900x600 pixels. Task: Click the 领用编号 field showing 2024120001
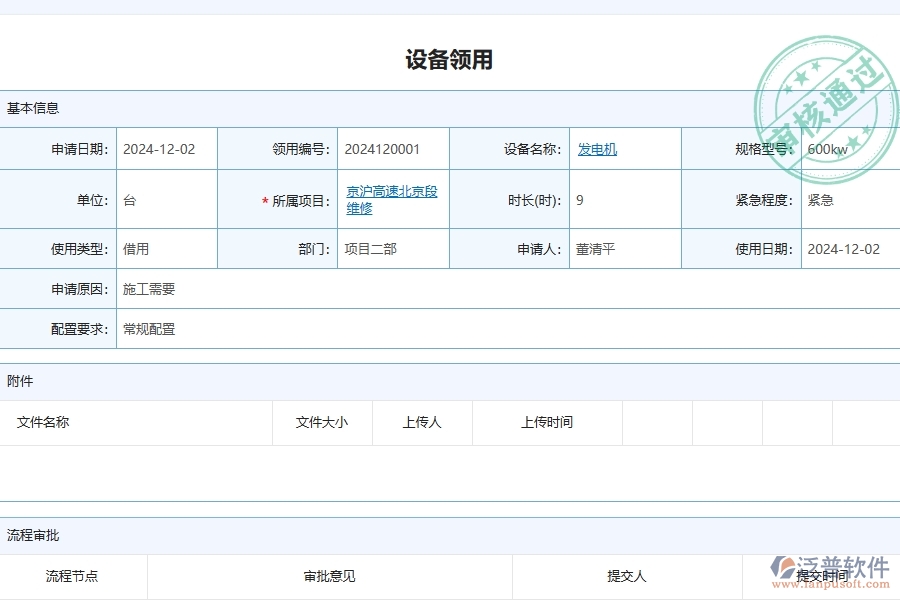click(x=379, y=148)
